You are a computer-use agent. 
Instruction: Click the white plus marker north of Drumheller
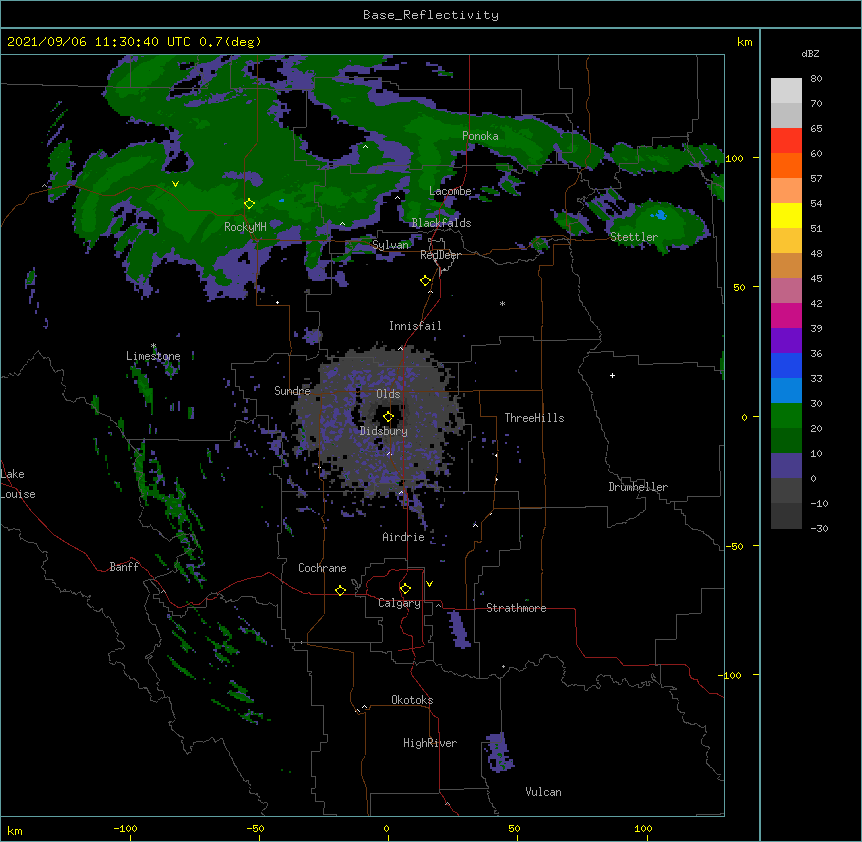[x=612, y=375]
